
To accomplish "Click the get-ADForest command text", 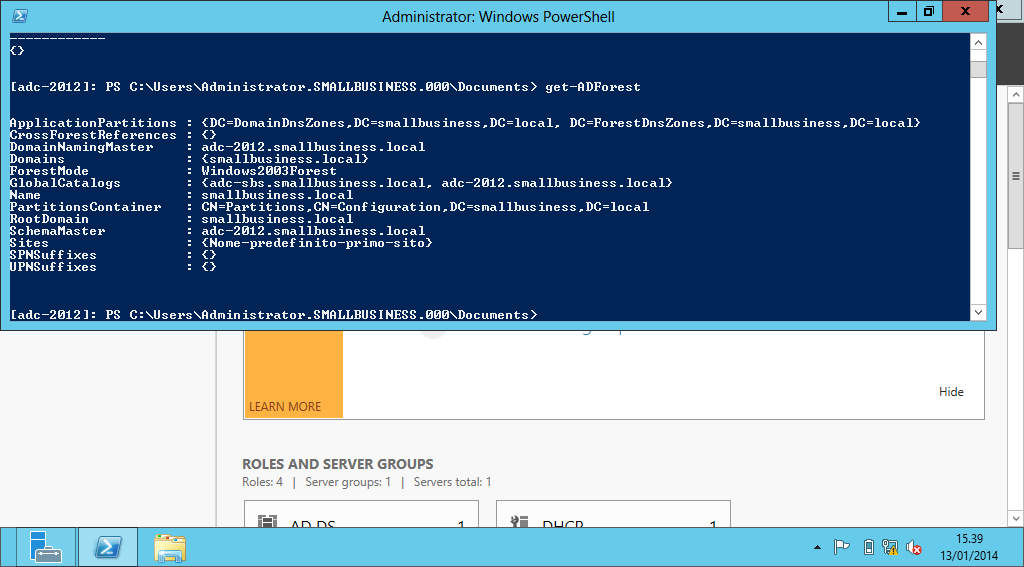I will pos(592,87).
